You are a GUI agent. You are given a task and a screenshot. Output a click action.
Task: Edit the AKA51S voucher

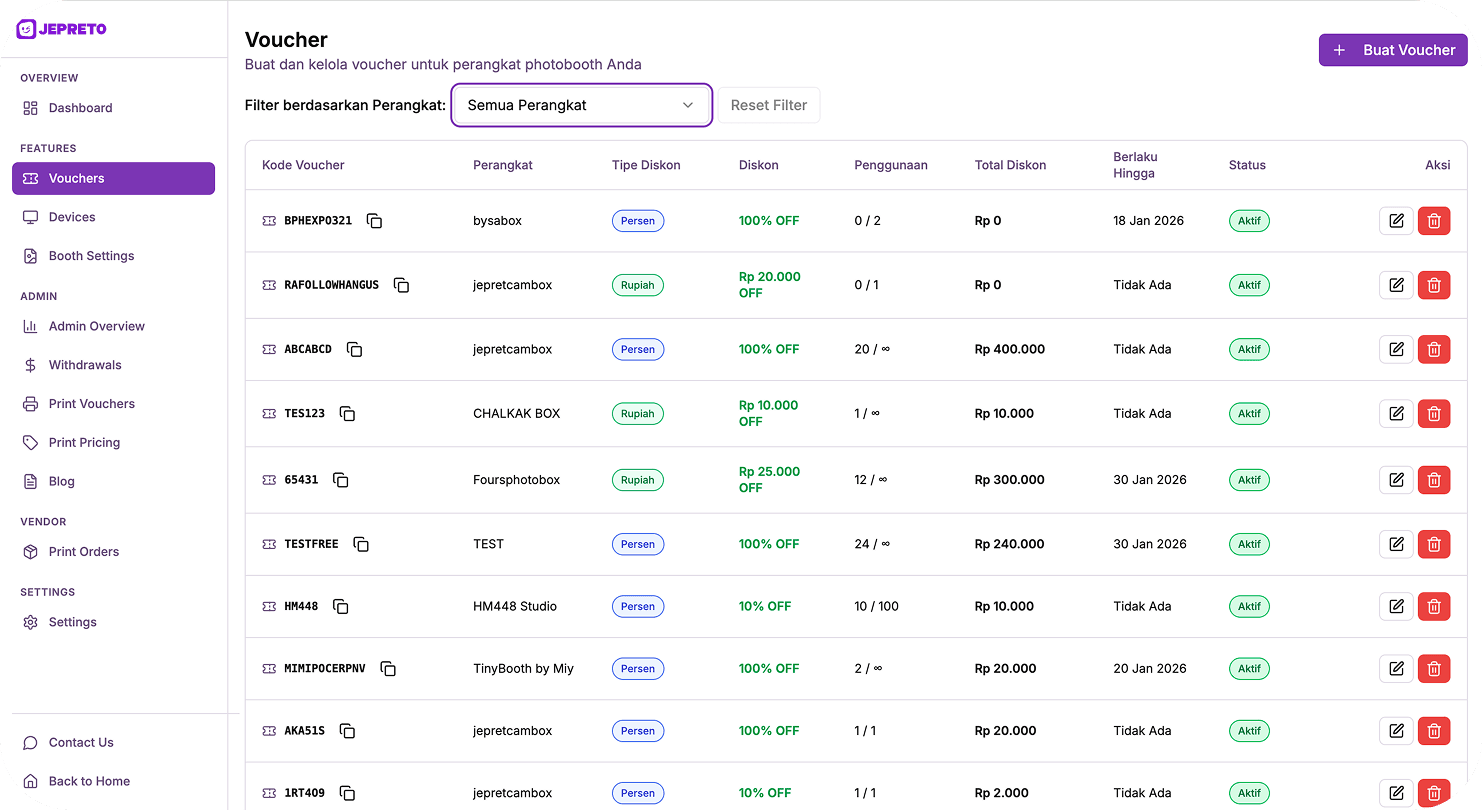click(x=1396, y=731)
